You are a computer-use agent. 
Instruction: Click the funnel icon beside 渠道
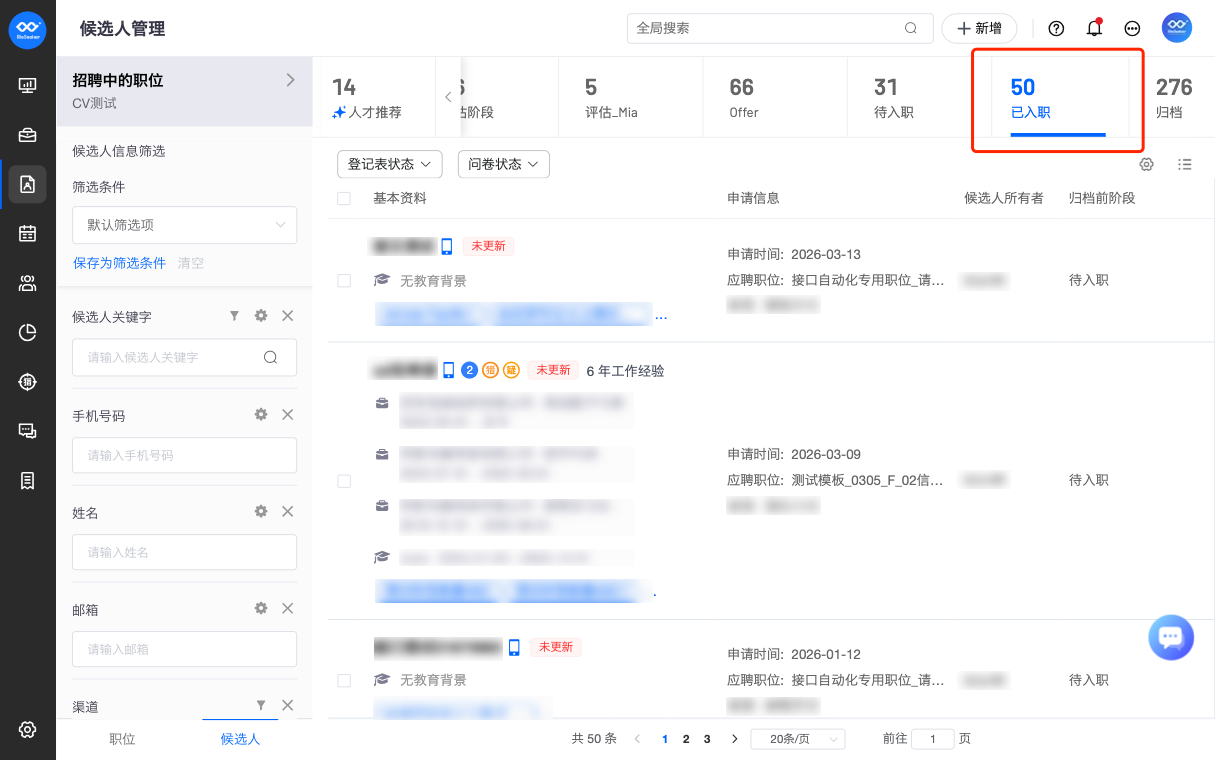pos(261,705)
